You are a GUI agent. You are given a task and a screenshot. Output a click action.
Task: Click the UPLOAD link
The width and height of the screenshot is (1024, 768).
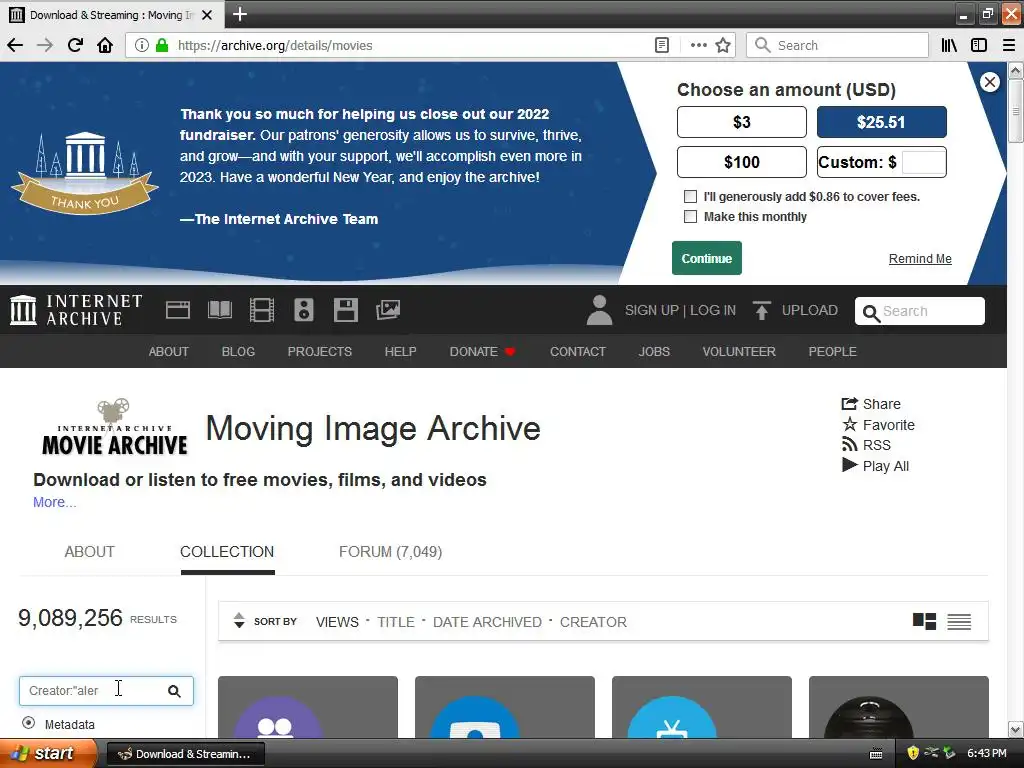810,310
